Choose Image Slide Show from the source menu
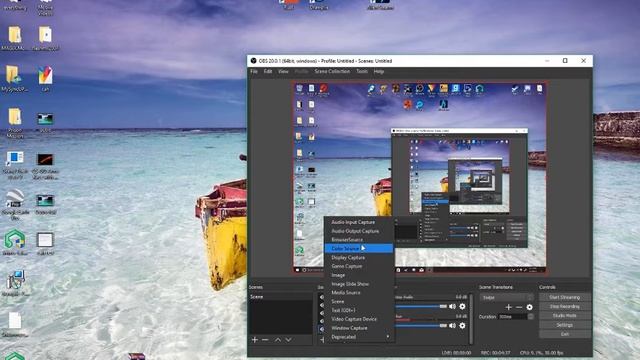 359,284
